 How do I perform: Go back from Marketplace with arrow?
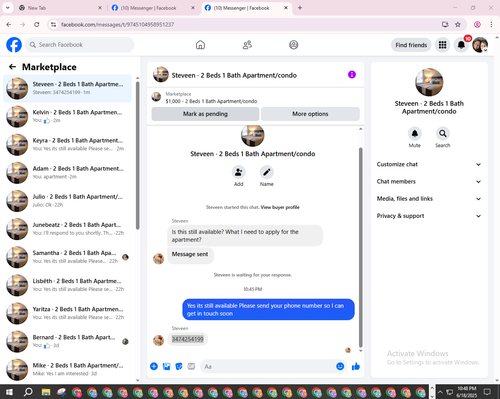[x=12, y=67]
